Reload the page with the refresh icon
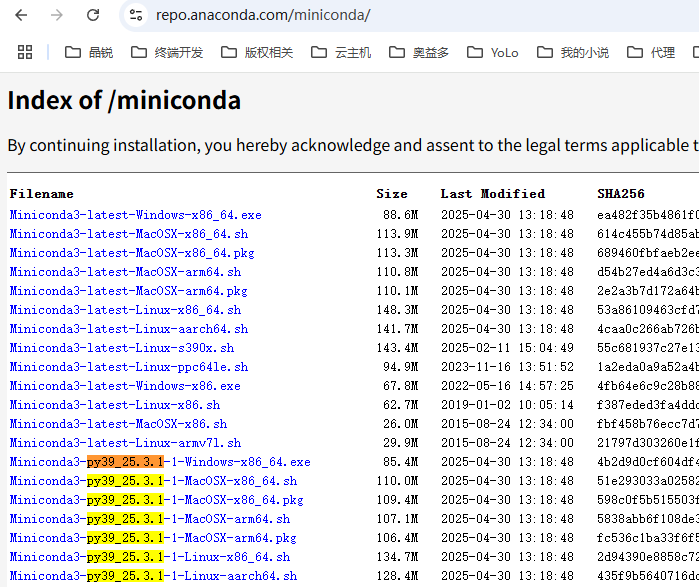This screenshot has width=699, height=587. coord(93,15)
